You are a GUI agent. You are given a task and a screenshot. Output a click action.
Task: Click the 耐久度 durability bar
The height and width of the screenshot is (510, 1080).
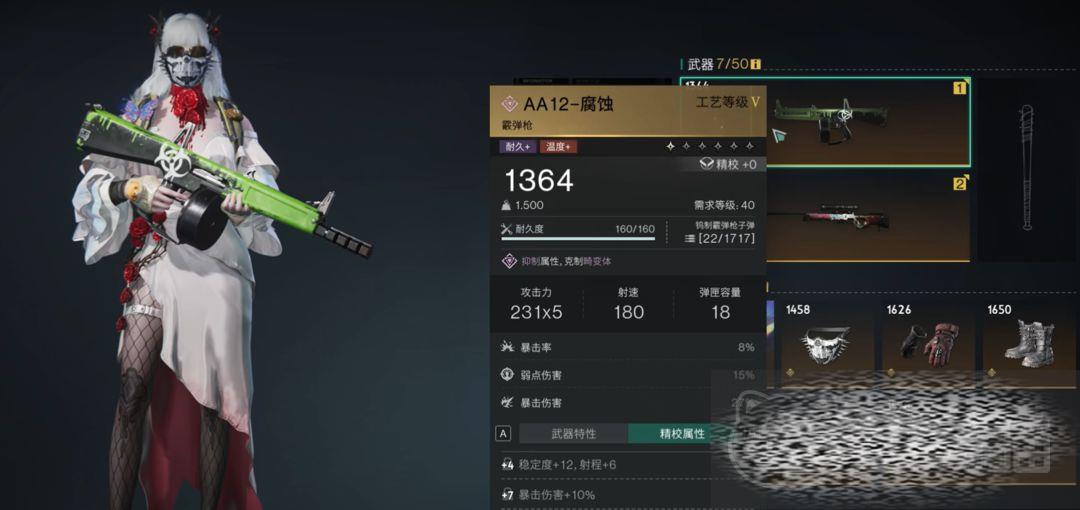point(578,239)
